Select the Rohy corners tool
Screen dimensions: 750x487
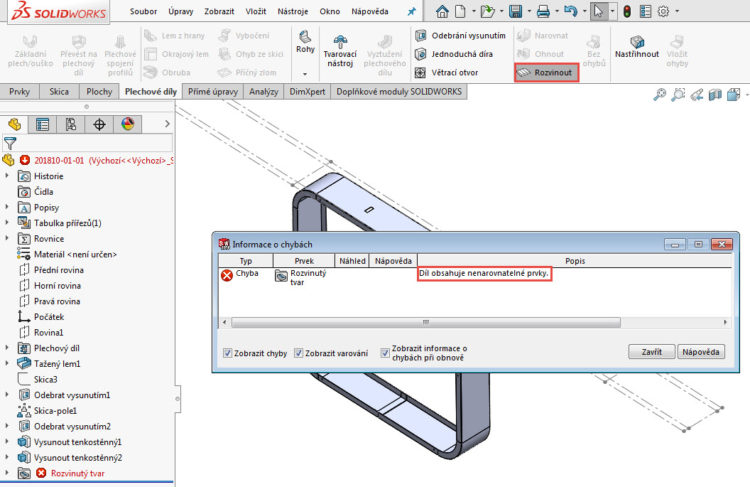point(305,42)
